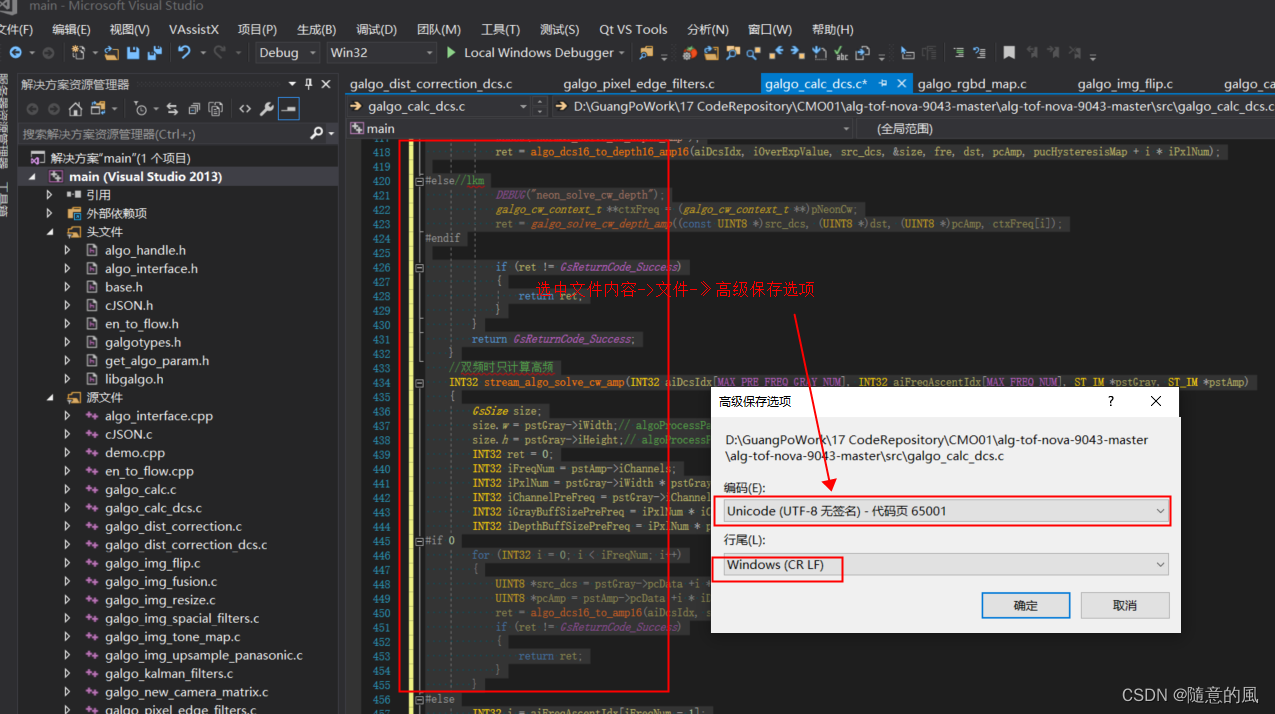Screen dimensions: 1275x714
Task: Start Local Windows Debugger green play icon
Action: click(x=451, y=53)
